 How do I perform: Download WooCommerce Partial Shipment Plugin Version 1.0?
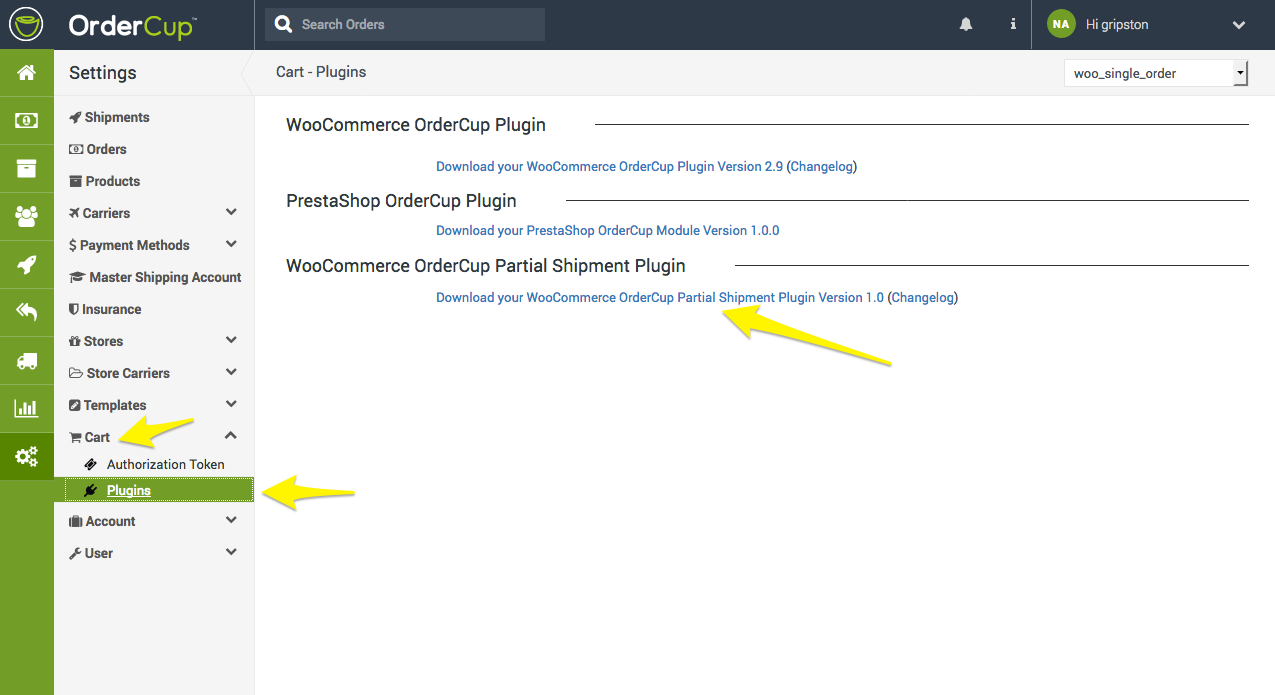coord(660,297)
